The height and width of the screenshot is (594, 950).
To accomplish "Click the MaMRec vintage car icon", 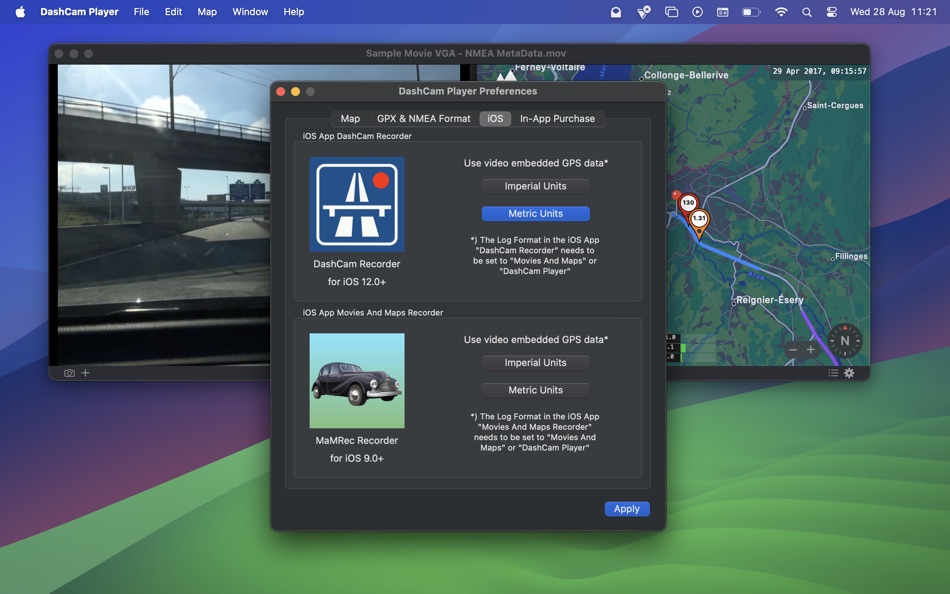I will (357, 381).
